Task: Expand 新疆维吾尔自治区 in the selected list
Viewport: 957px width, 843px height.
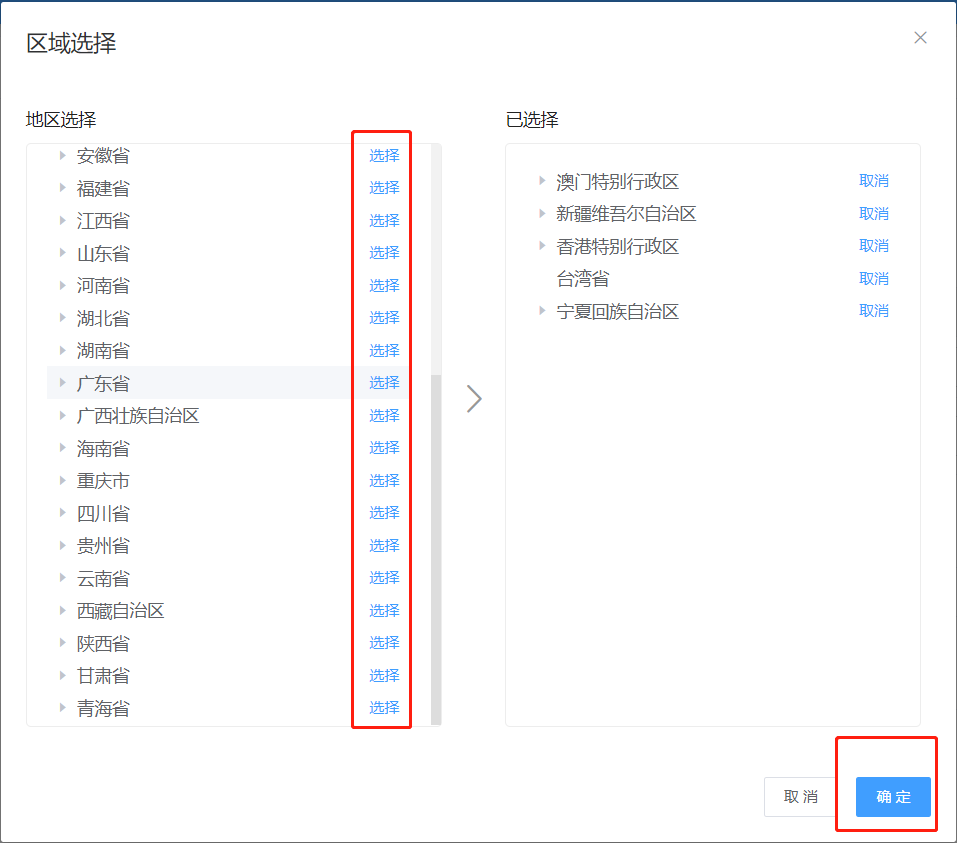Action: [x=542, y=214]
